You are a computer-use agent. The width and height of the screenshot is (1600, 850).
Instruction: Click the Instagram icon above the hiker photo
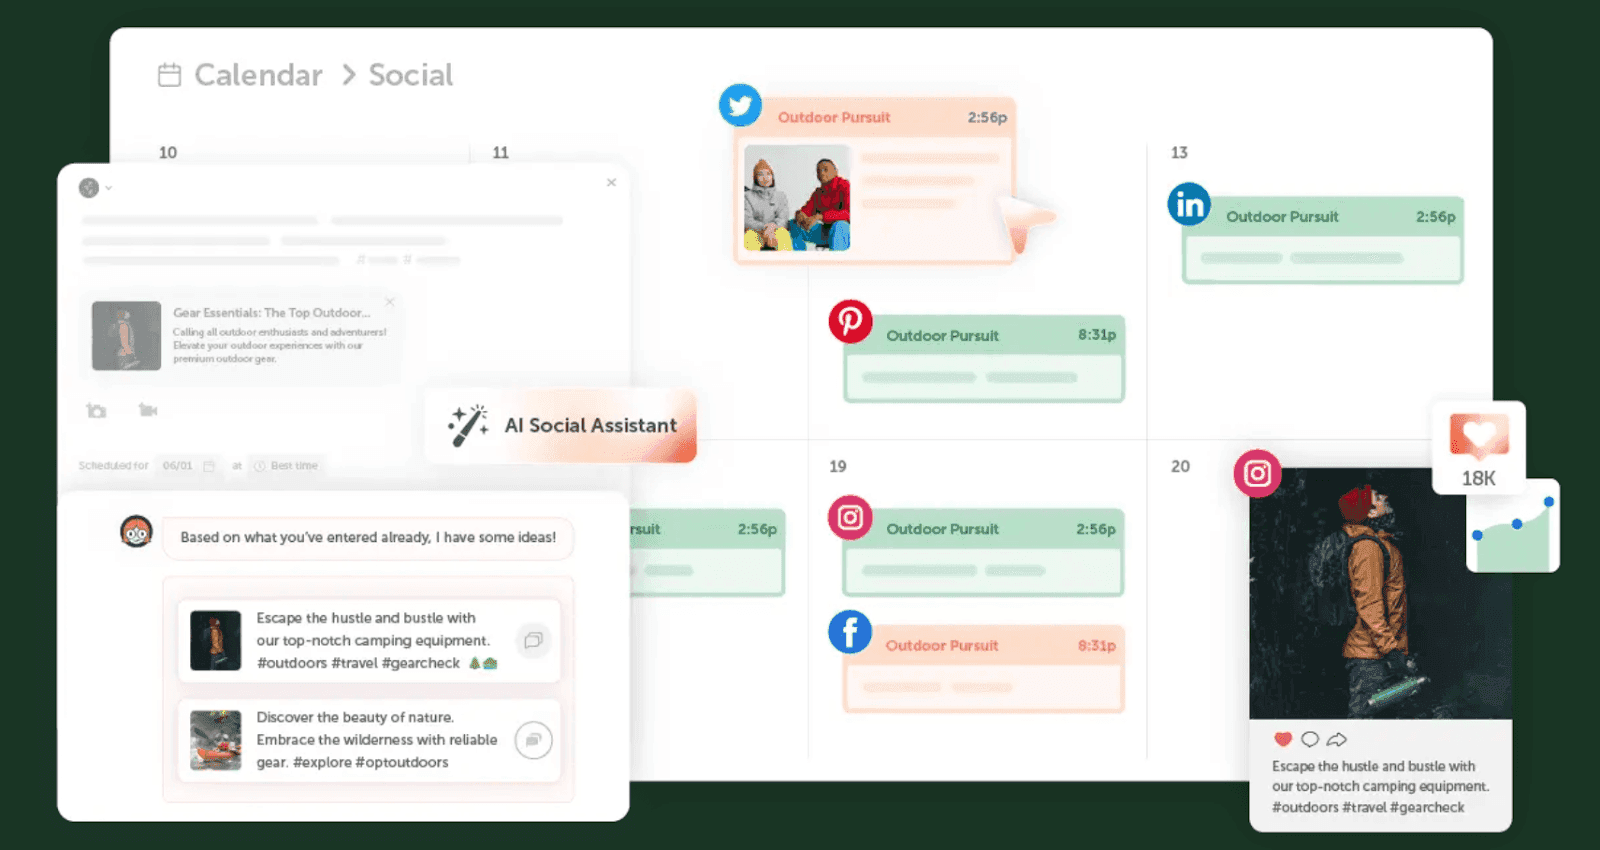[x=1257, y=473]
